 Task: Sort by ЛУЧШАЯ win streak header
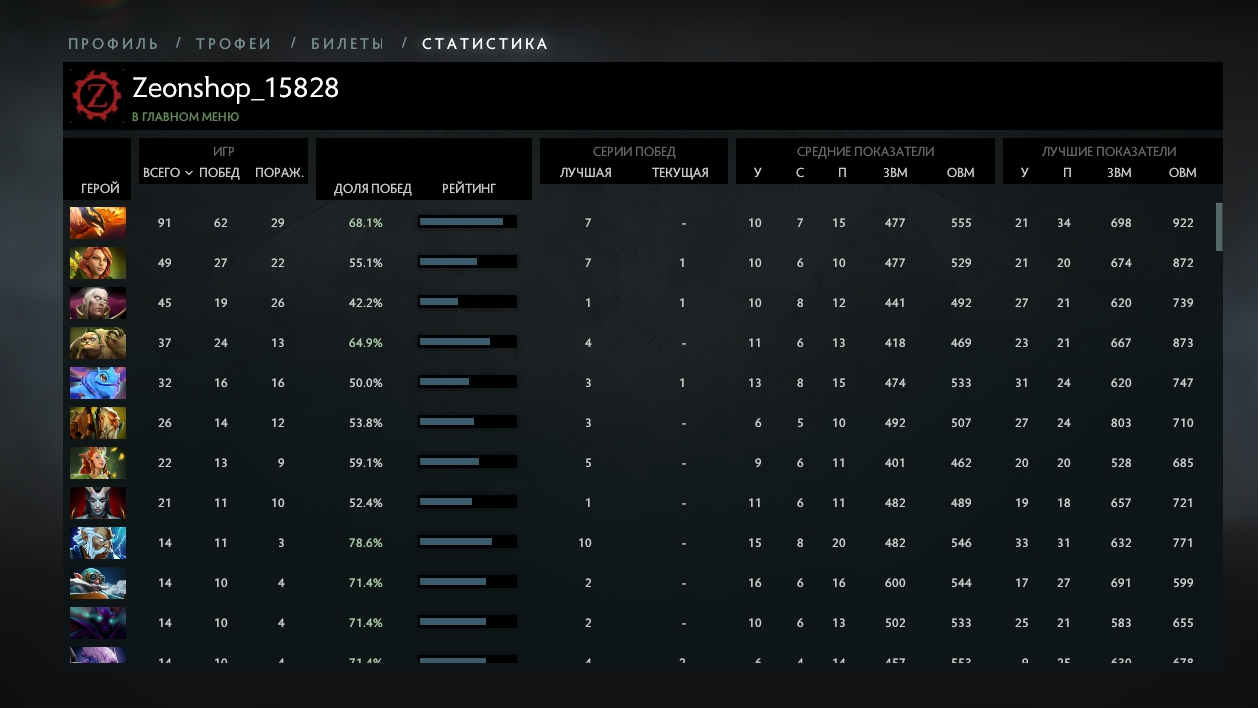[586, 173]
